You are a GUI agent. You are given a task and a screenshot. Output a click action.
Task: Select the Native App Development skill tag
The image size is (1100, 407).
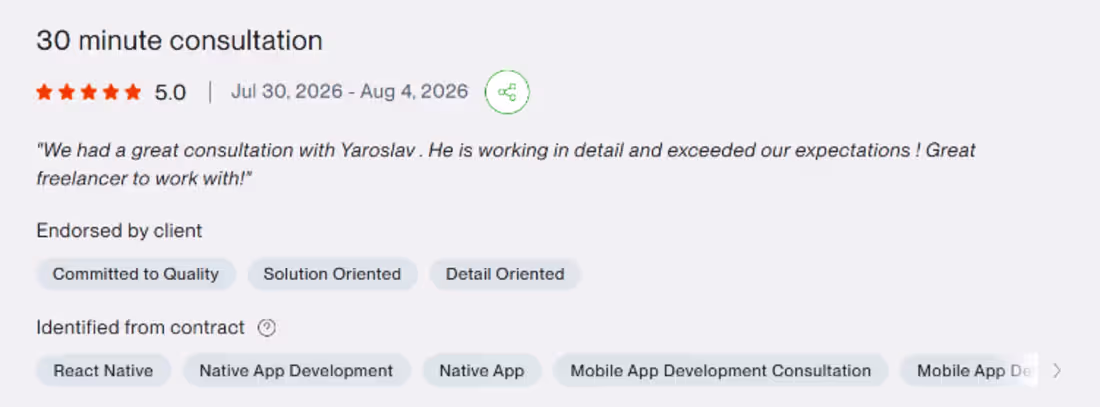click(x=296, y=371)
